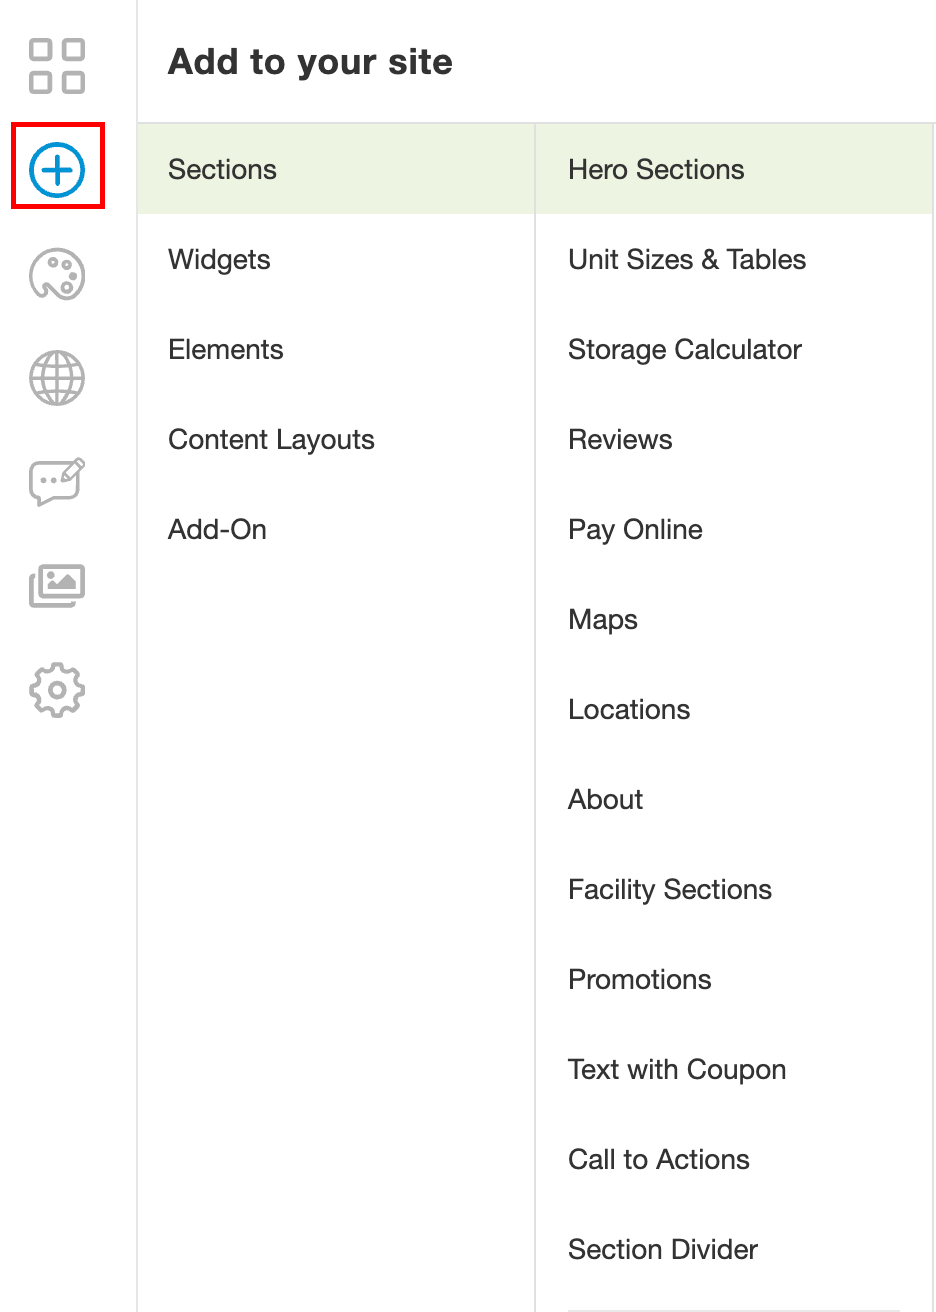Click the Add (plus) icon in sidebar

58,169
